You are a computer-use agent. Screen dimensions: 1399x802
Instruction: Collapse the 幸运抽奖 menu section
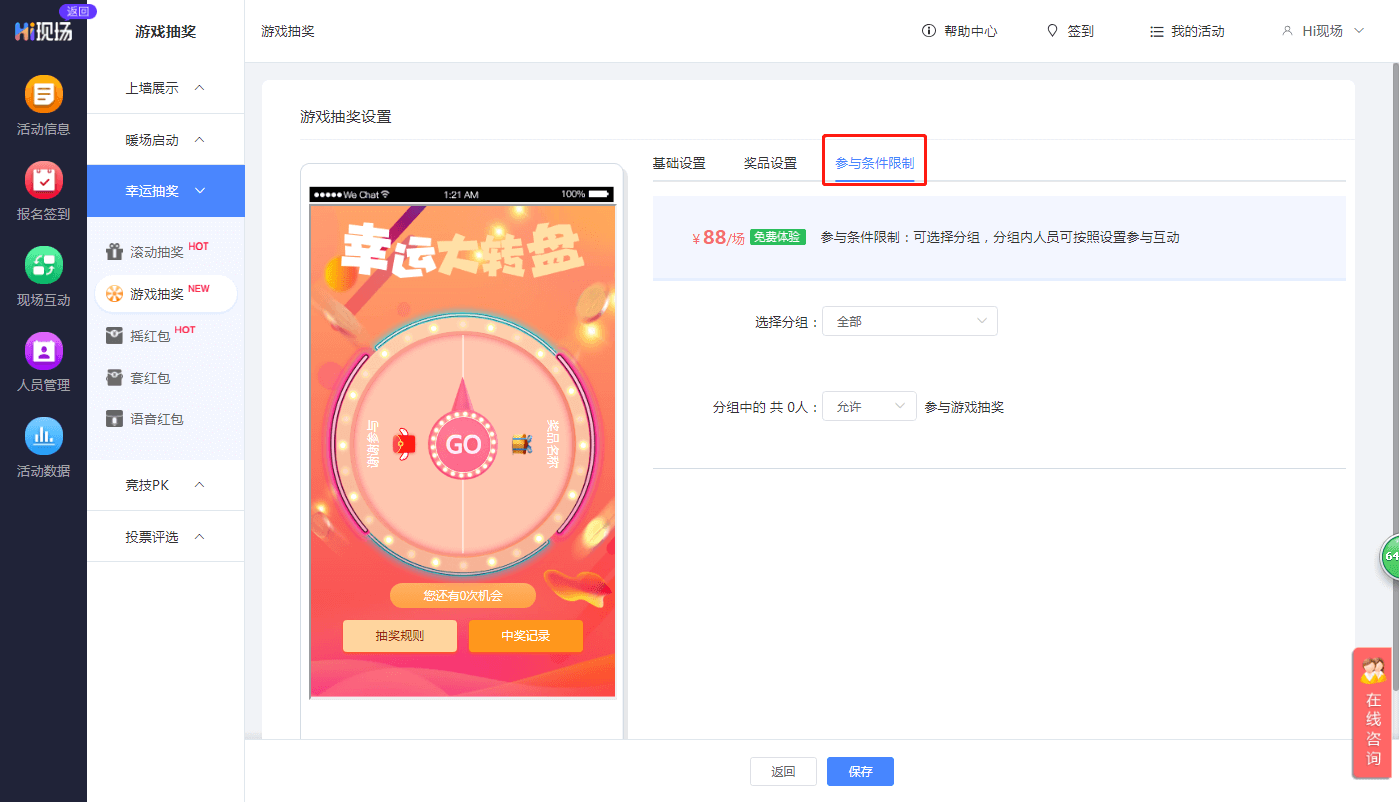pyautogui.click(x=165, y=191)
